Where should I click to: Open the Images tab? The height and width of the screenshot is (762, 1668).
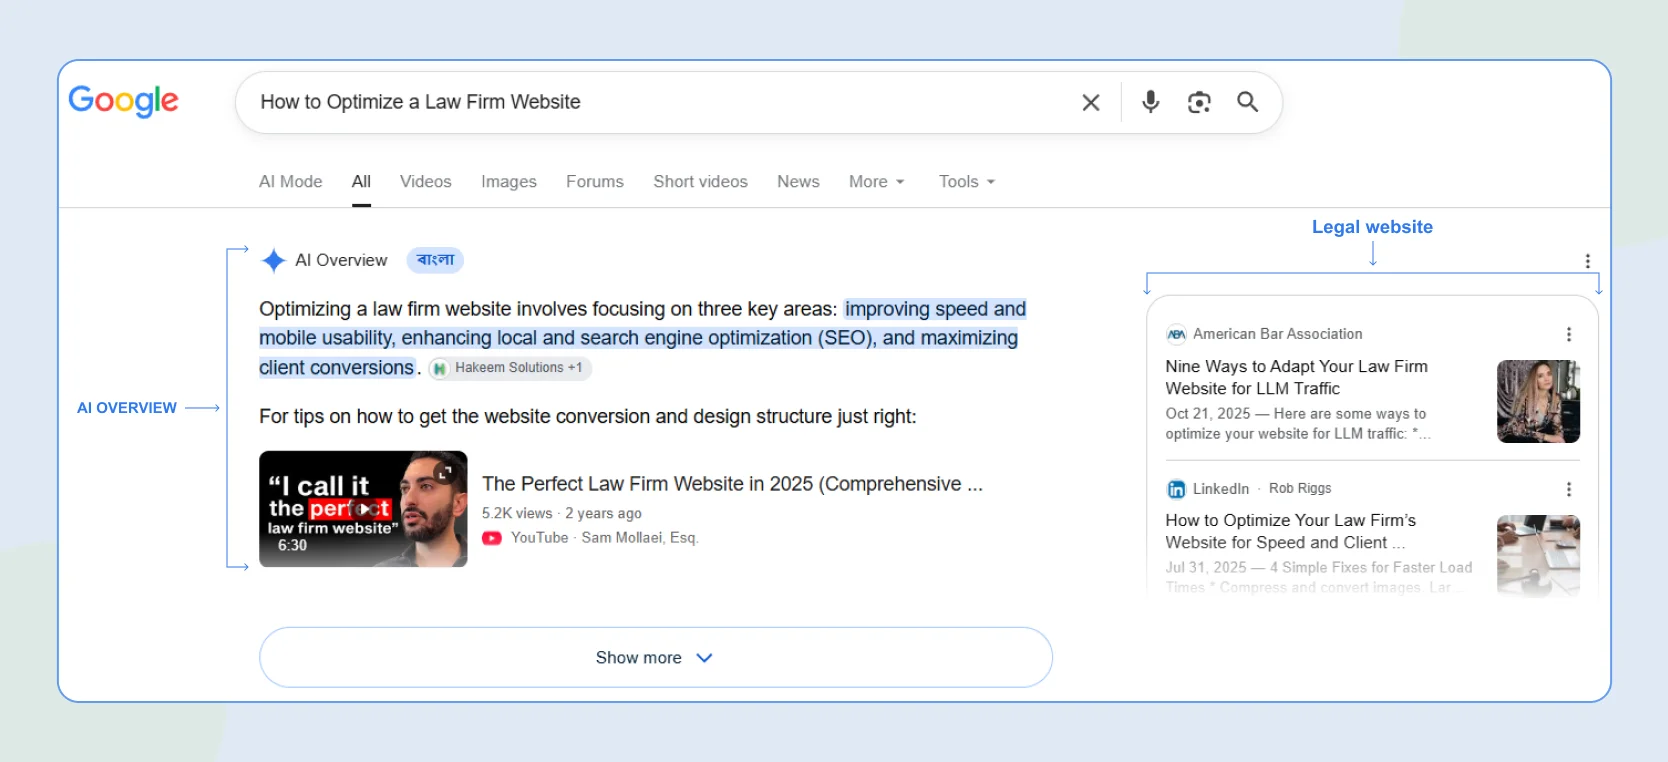[508, 181]
